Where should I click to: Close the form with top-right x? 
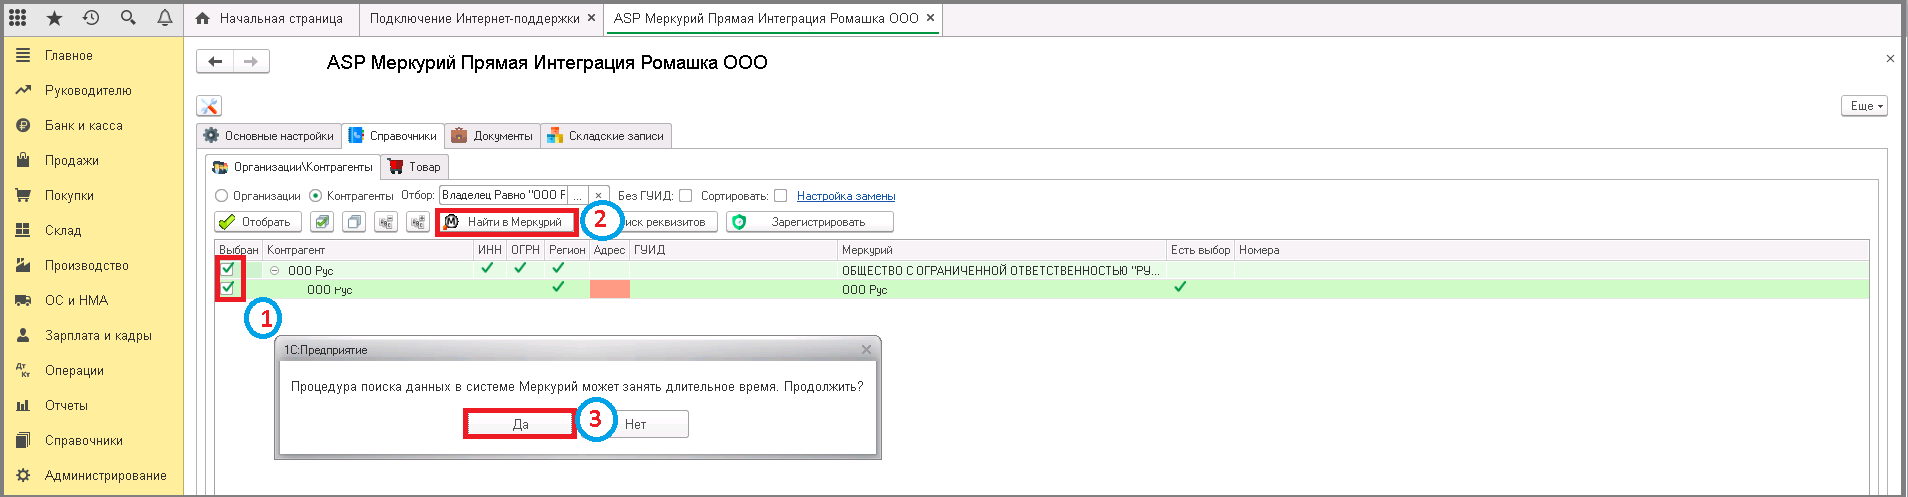1890,59
